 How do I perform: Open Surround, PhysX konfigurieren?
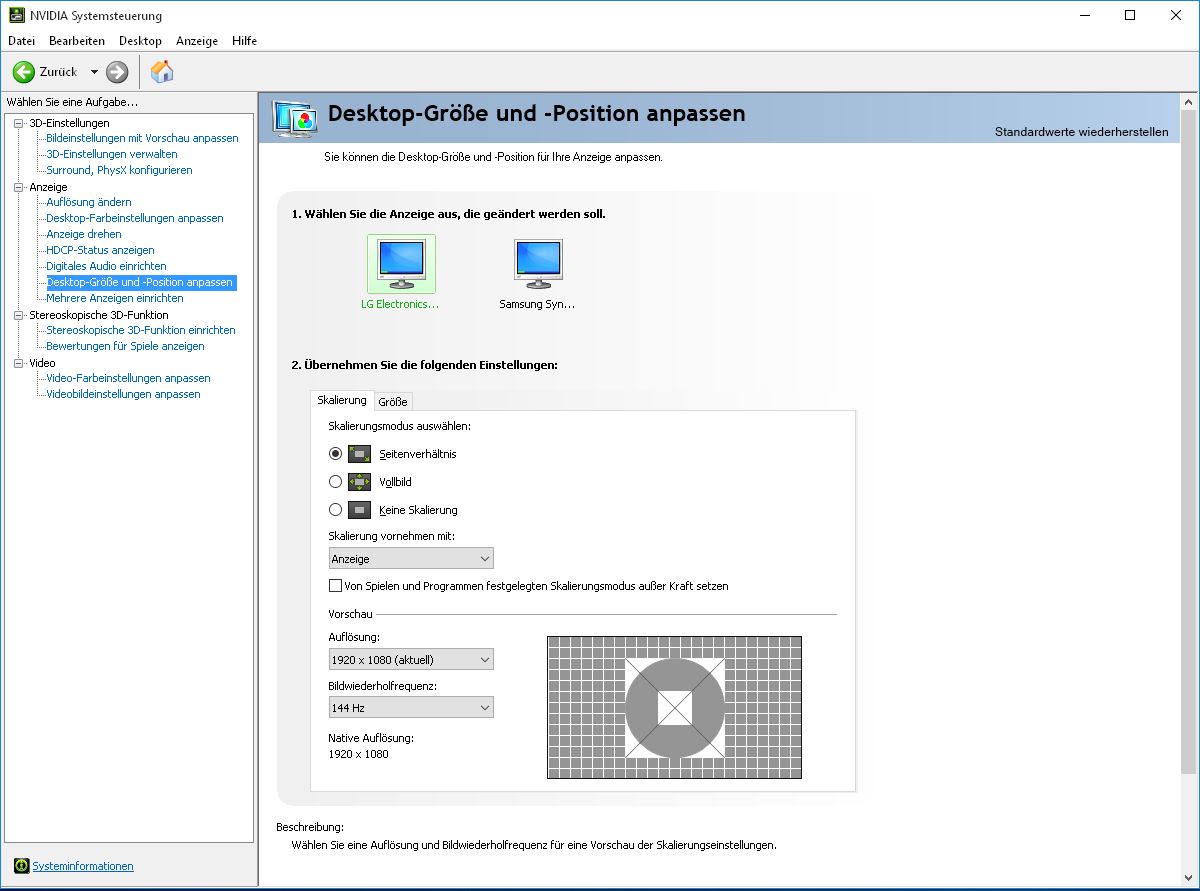pyautogui.click(x=119, y=170)
